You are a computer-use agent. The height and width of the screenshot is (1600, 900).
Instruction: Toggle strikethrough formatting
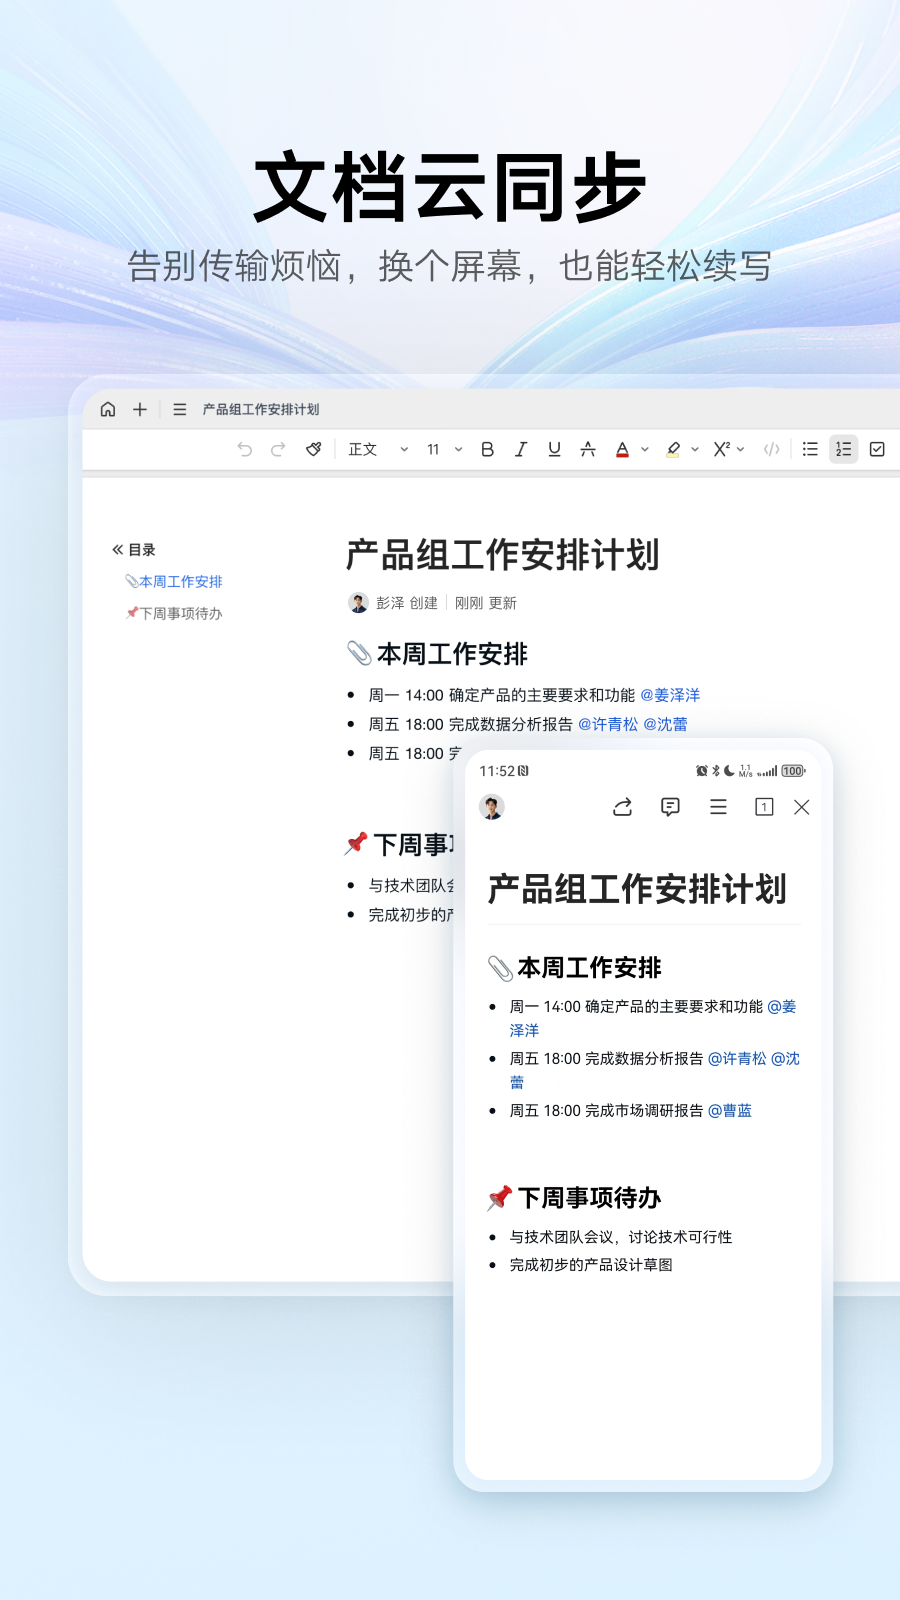588,450
